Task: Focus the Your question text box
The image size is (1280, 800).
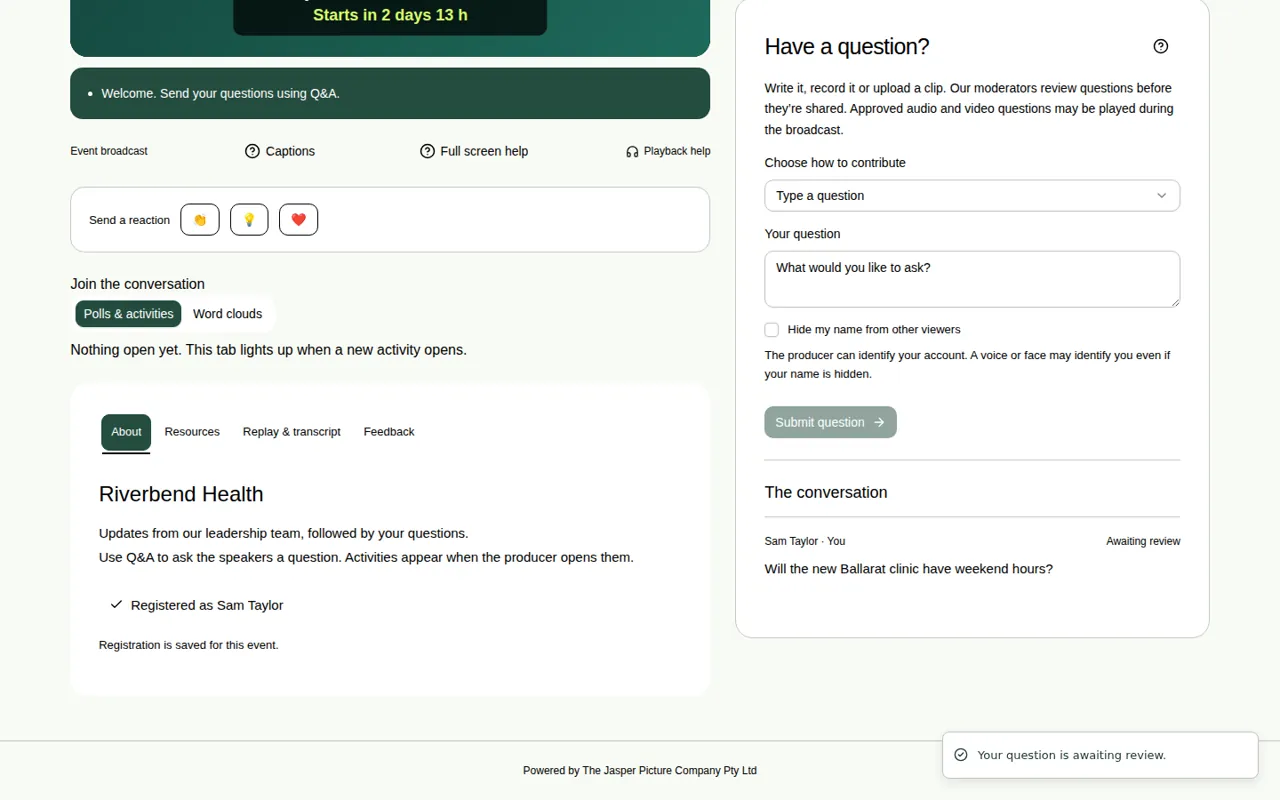Action: 972,279
